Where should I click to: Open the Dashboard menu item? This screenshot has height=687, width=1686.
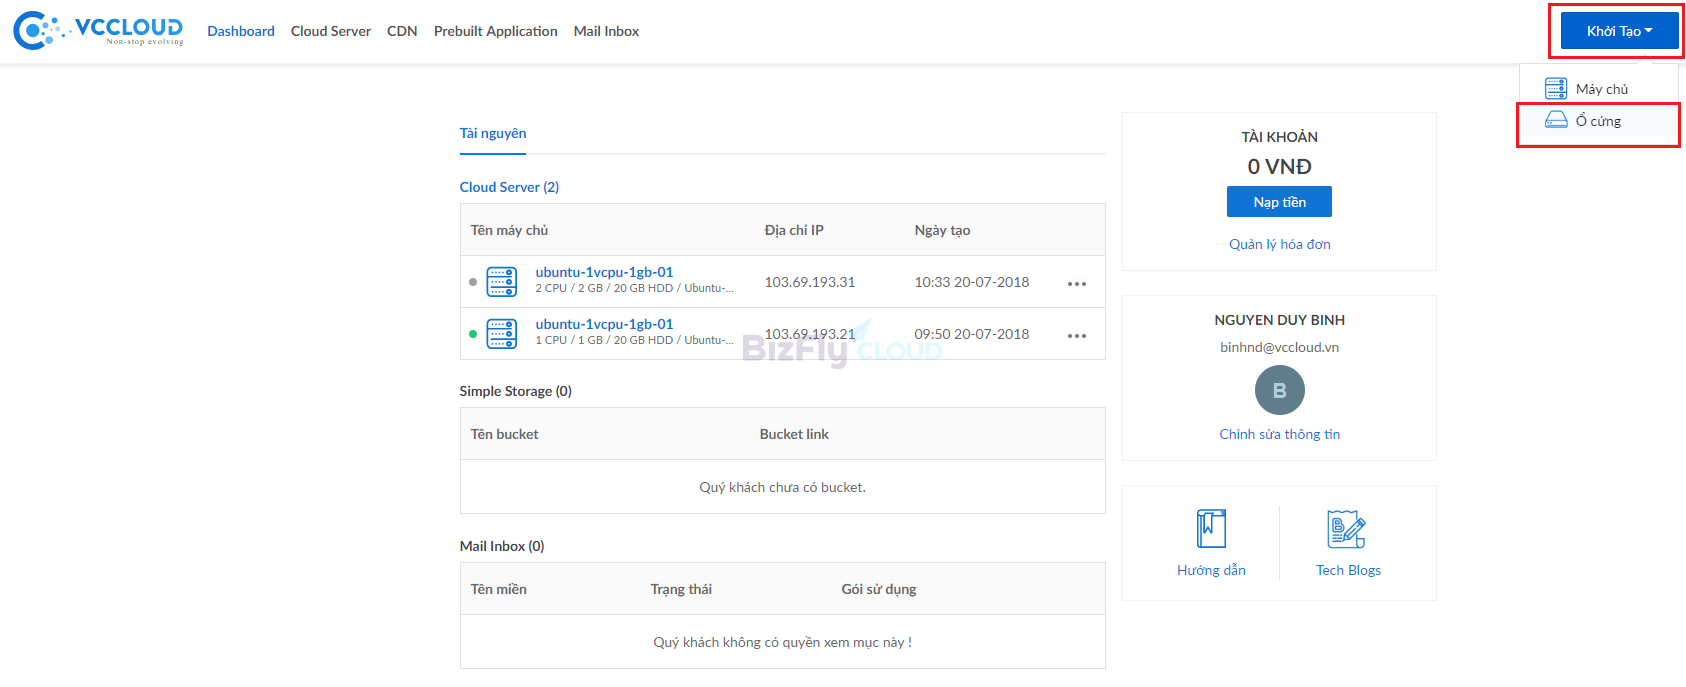[241, 31]
